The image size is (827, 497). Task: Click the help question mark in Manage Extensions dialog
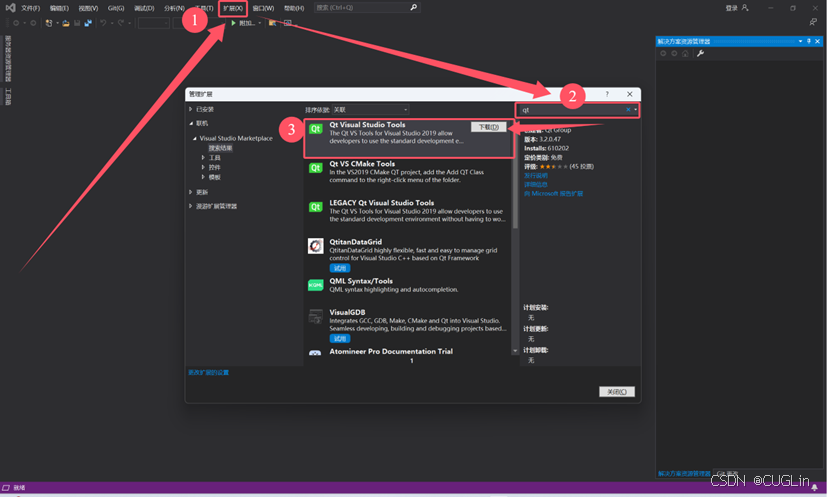tap(607, 94)
